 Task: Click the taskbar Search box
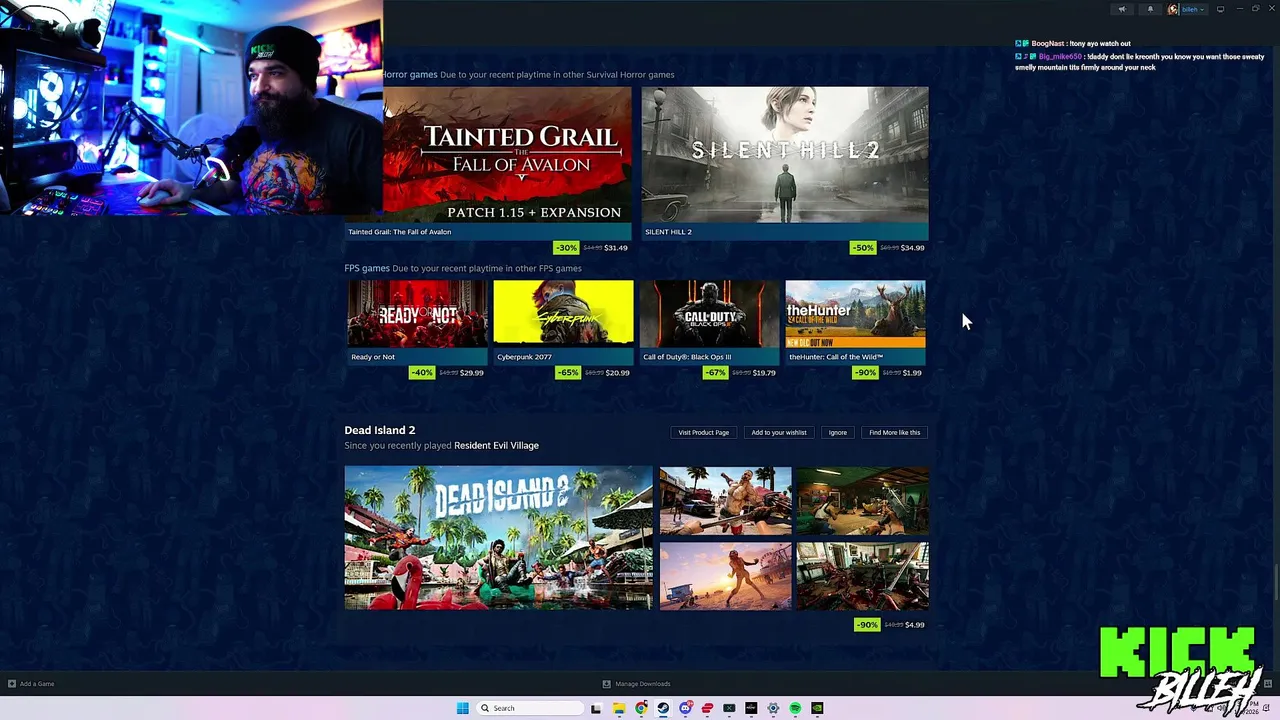530,708
